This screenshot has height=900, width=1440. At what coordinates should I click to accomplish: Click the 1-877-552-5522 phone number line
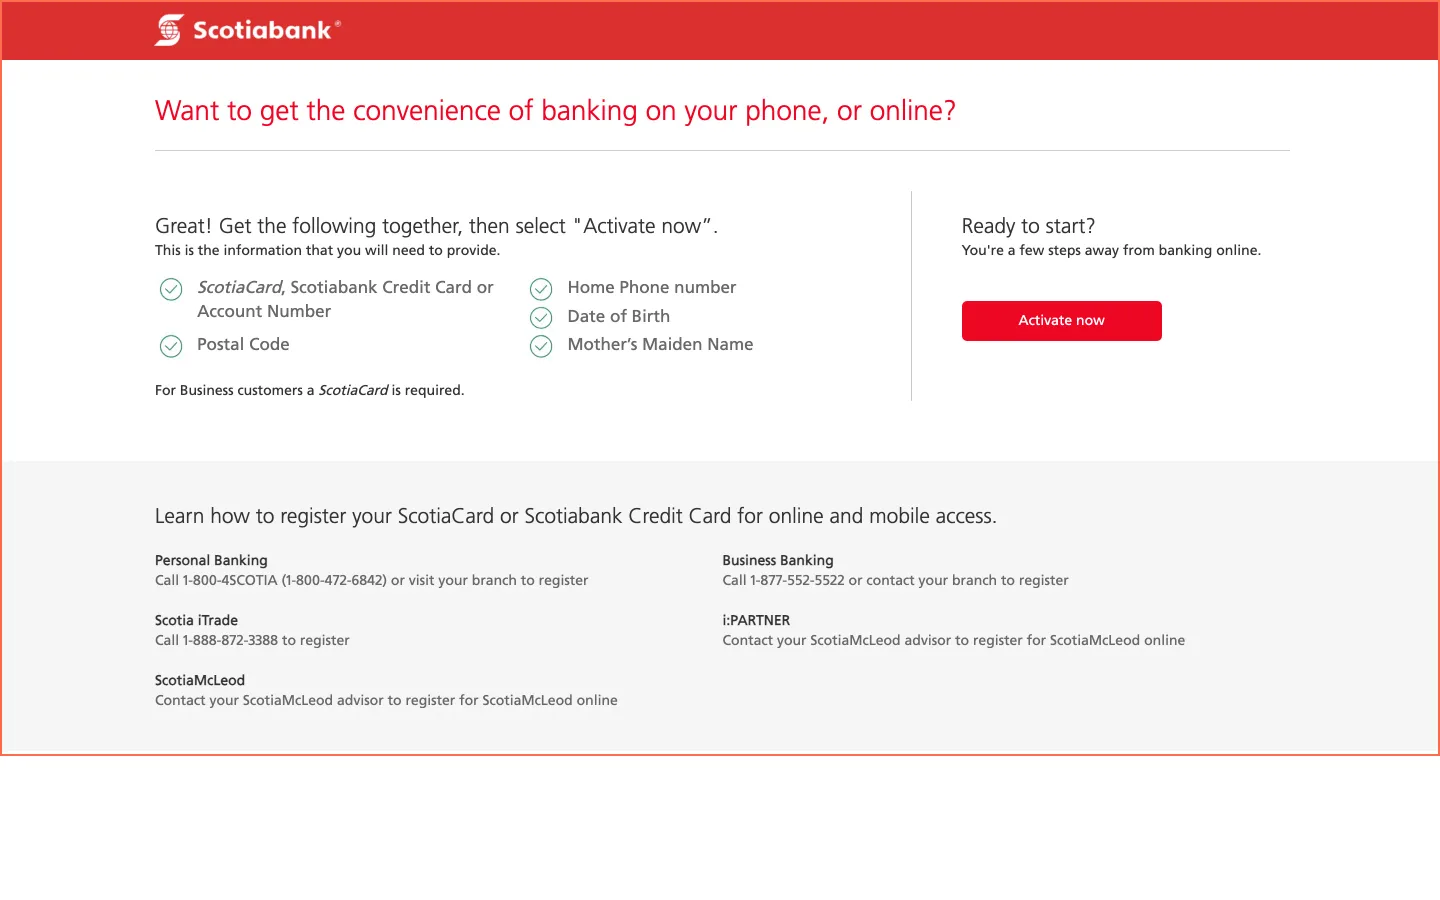[x=895, y=580]
